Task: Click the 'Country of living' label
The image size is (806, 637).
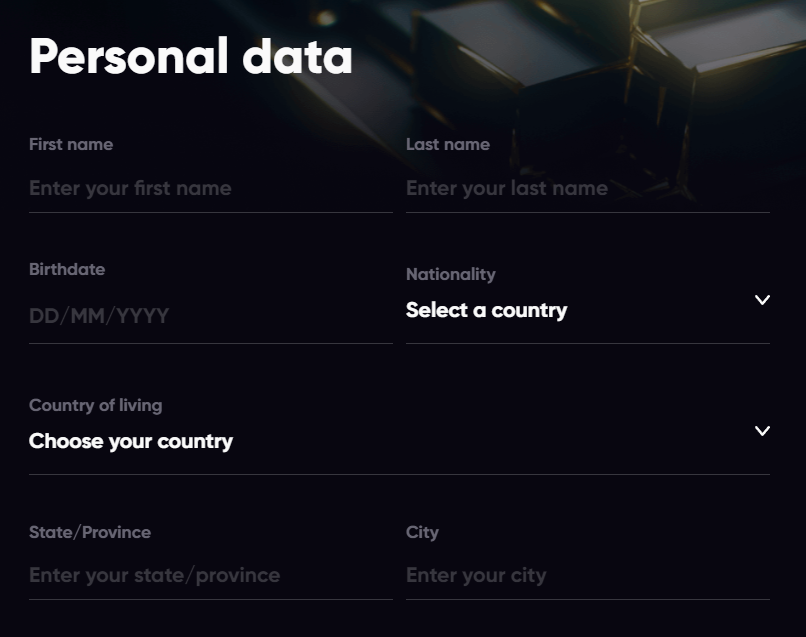Action: (x=95, y=405)
